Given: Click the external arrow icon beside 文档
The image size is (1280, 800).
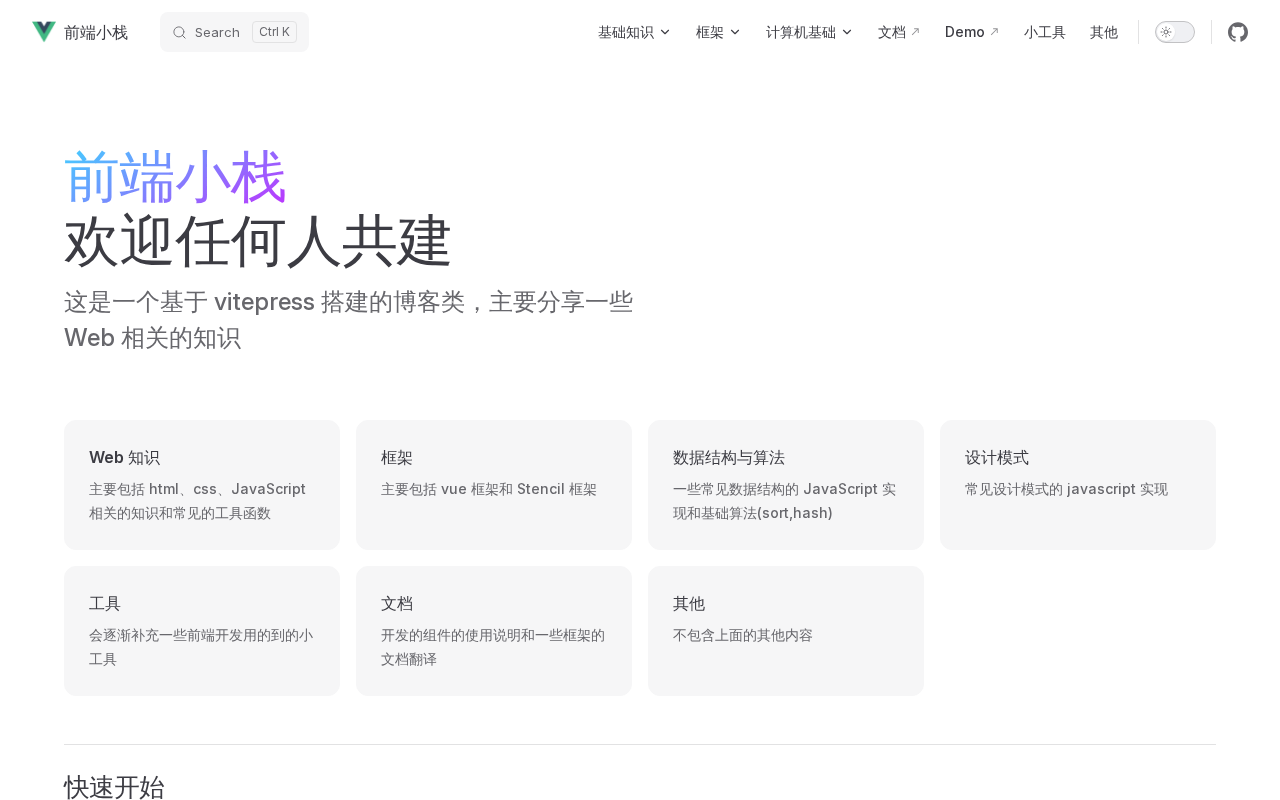Looking at the screenshot, I should (915, 32).
